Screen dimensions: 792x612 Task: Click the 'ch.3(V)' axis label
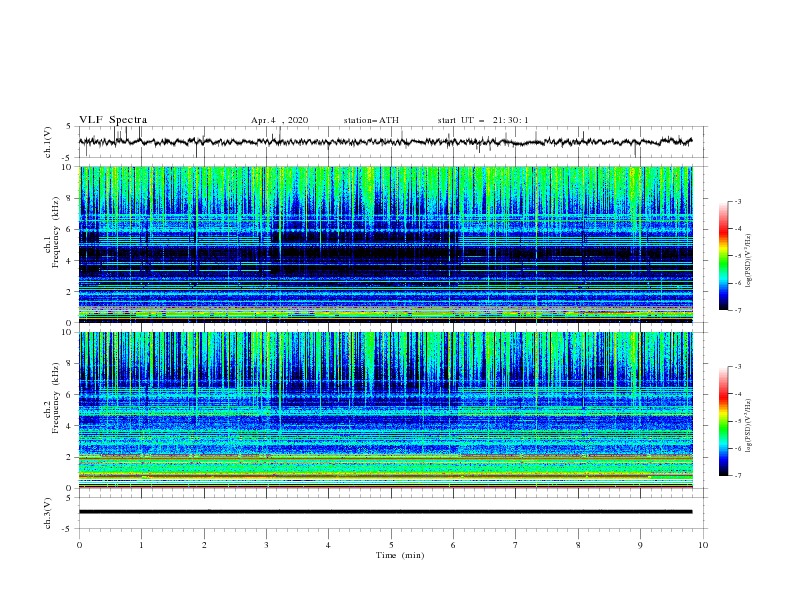(48, 513)
